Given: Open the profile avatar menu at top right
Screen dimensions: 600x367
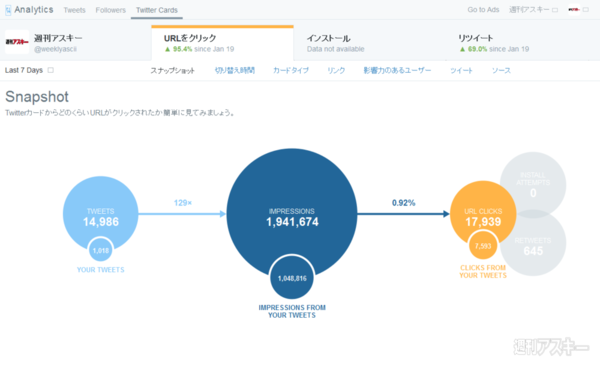Looking at the screenshot, I should point(578,10).
